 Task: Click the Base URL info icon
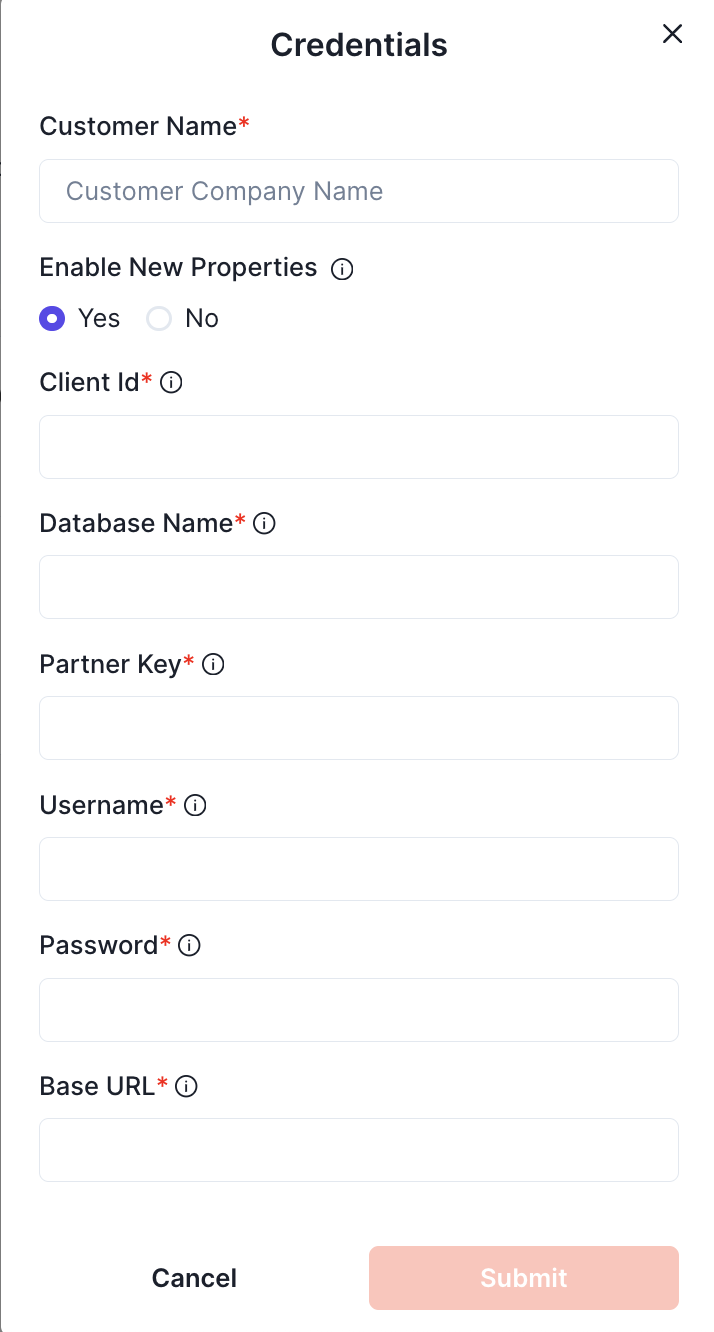[x=186, y=1086]
